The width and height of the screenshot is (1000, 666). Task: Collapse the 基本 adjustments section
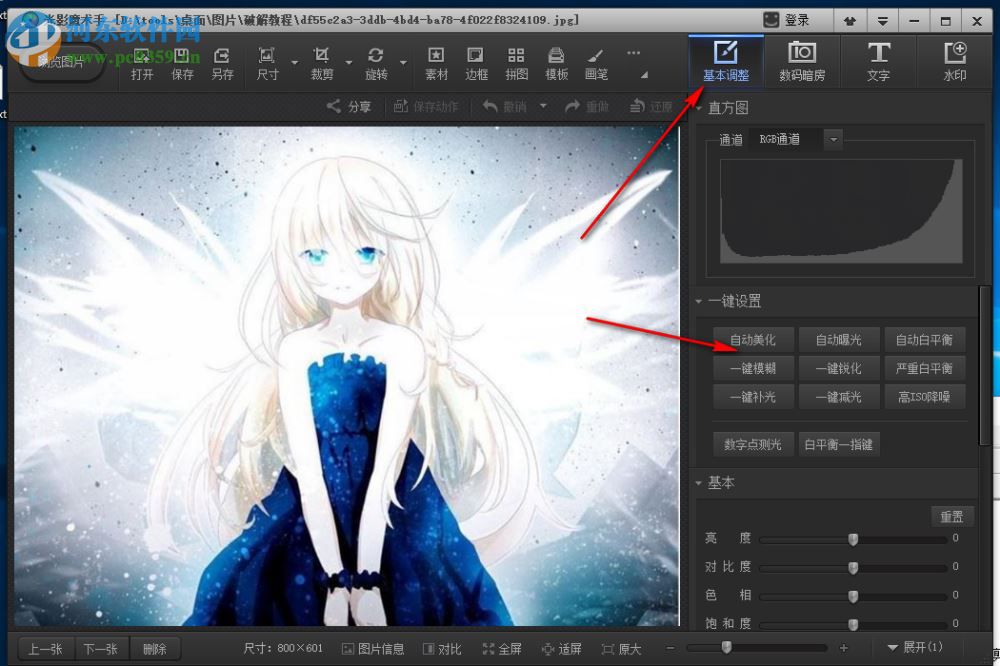pyautogui.click(x=698, y=483)
